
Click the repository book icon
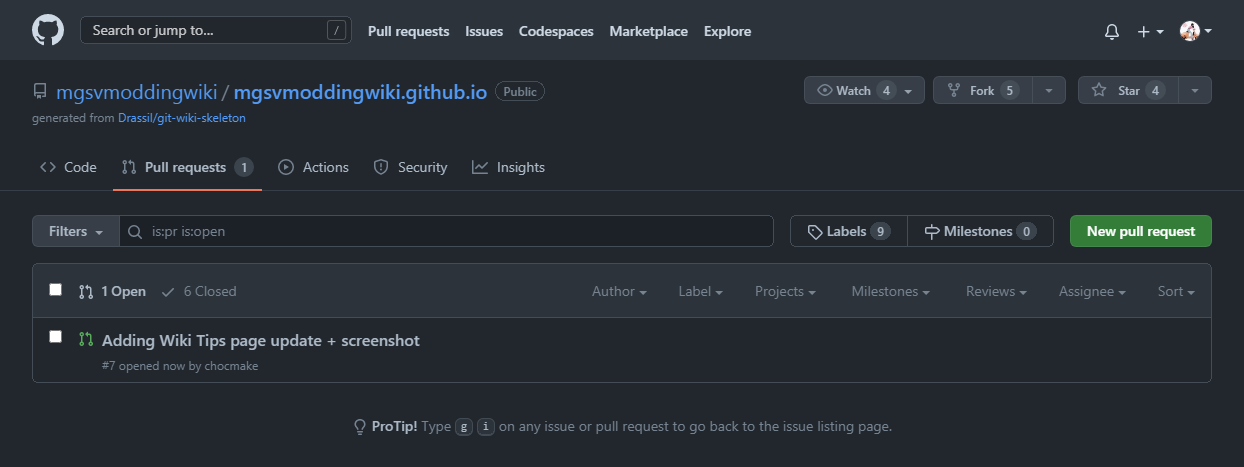click(x=40, y=92)
